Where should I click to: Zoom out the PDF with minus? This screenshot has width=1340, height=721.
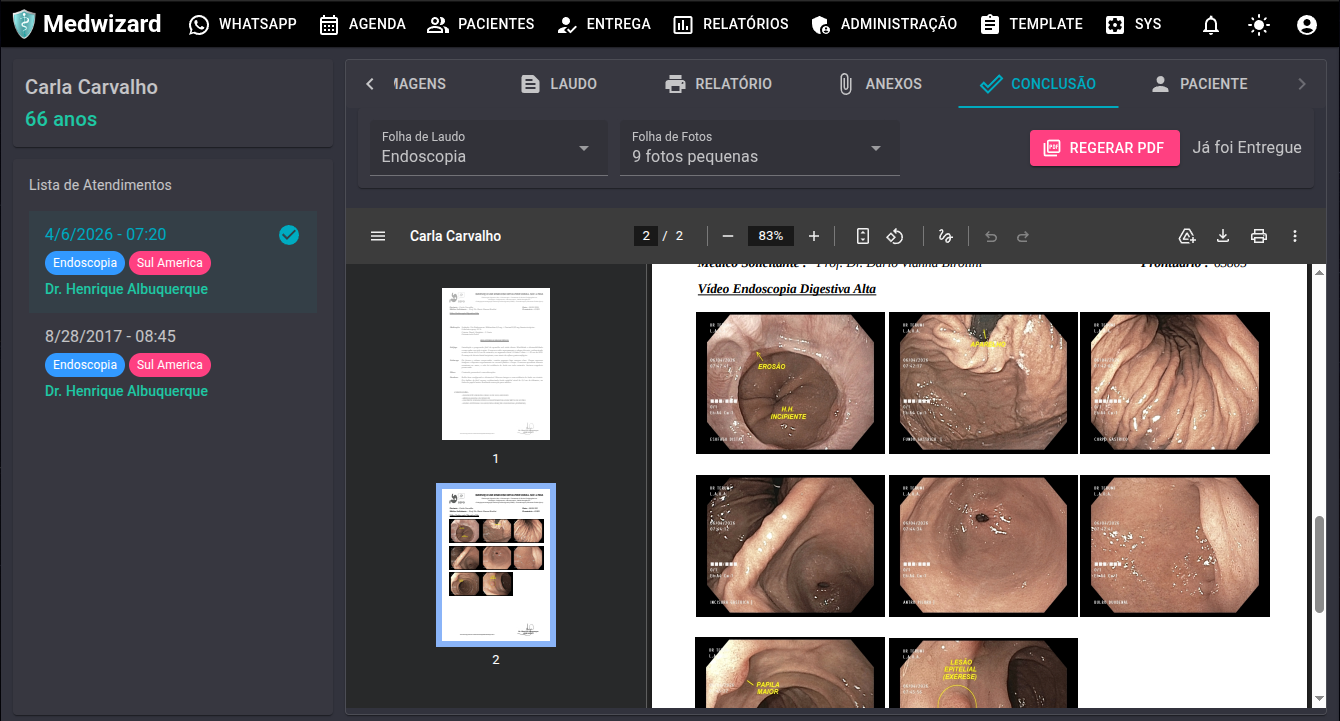click(x=728, y=236)
